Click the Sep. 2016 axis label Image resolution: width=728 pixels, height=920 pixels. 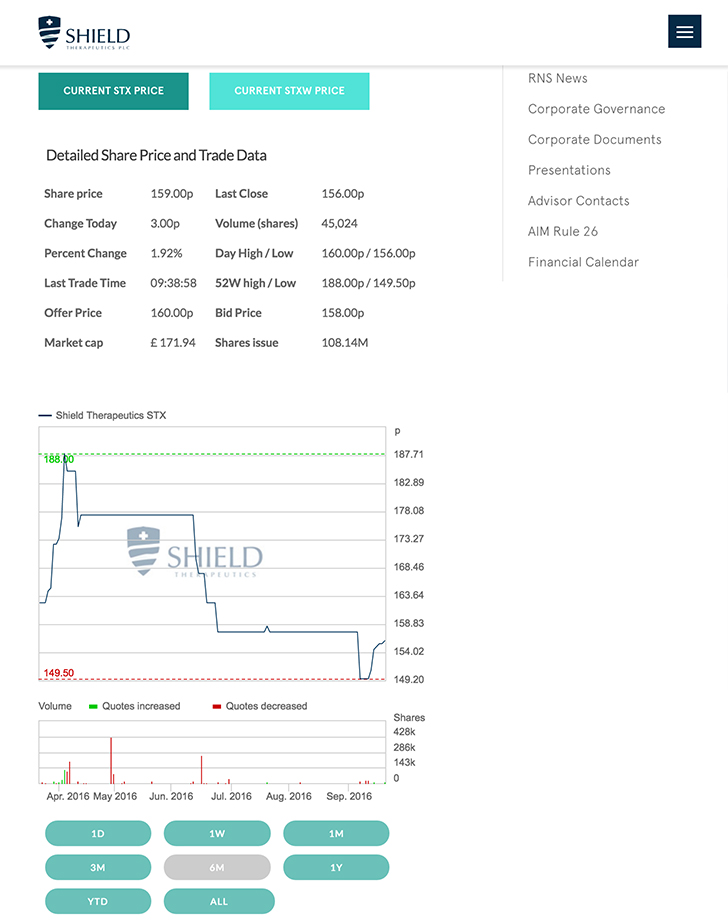click(349, 796)
